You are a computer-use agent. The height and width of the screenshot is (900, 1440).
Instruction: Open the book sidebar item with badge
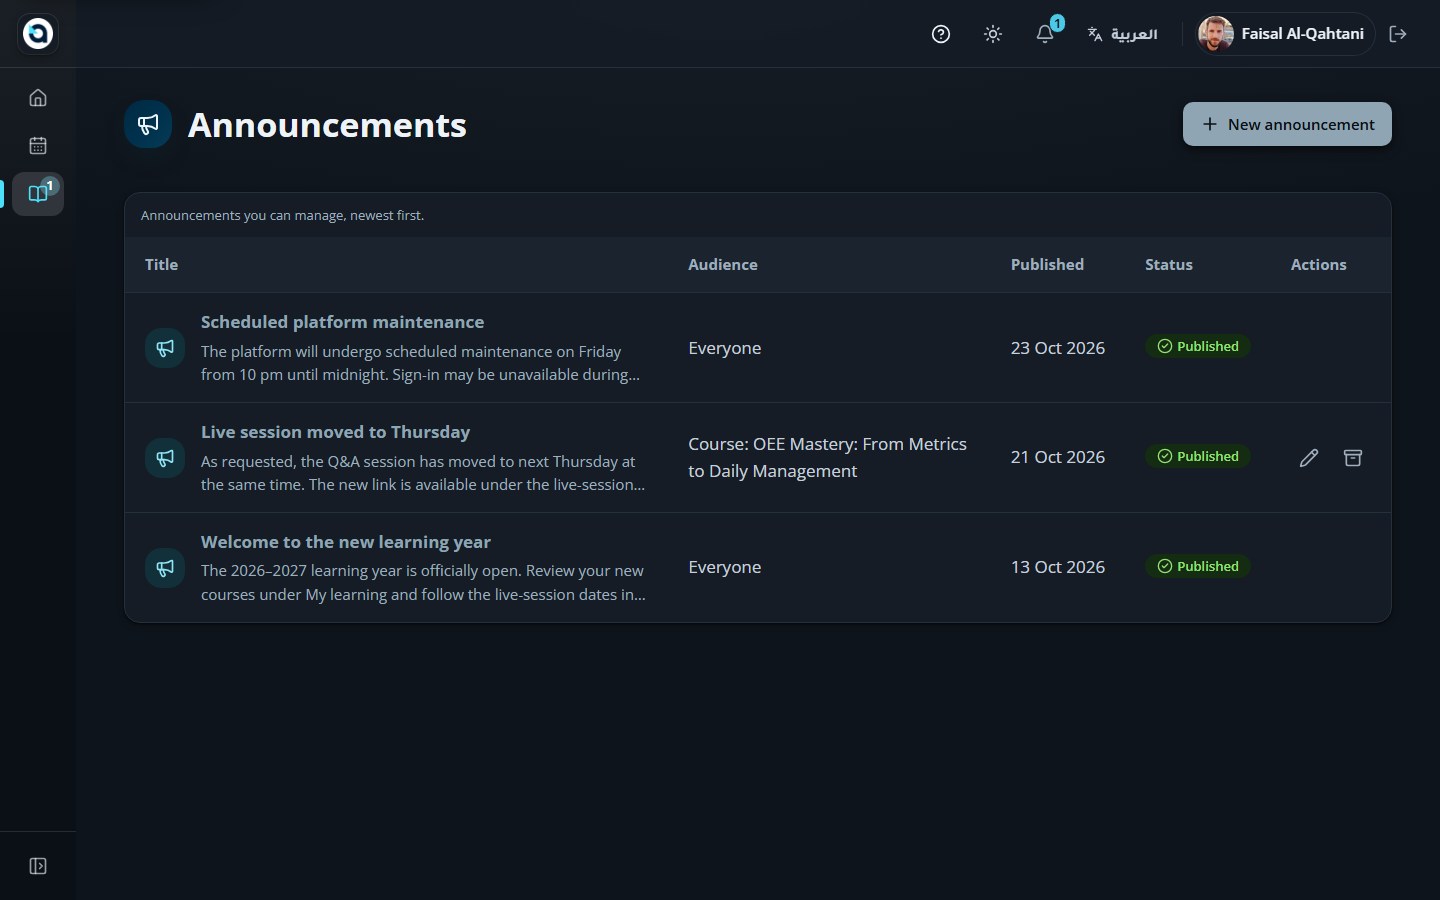38,194
